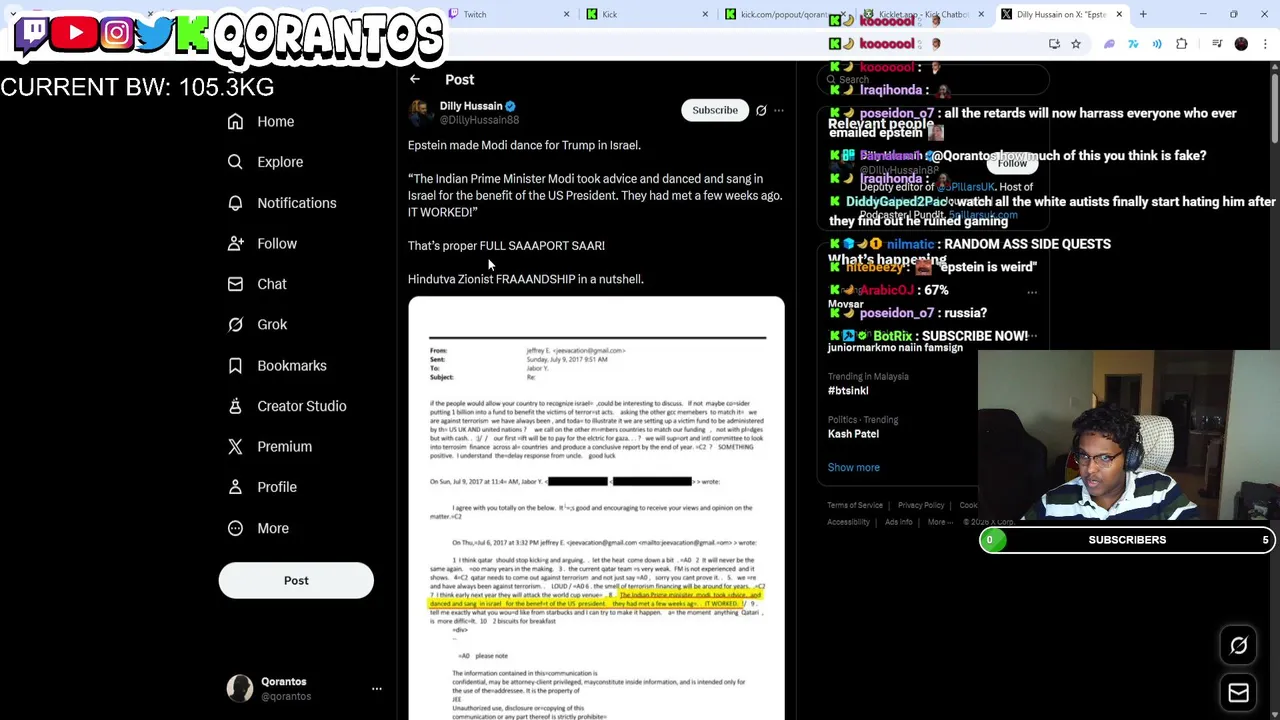Click the white Post button in sidebar
The width and height of the screenshot is (1280, 720).
click(296, 580)
